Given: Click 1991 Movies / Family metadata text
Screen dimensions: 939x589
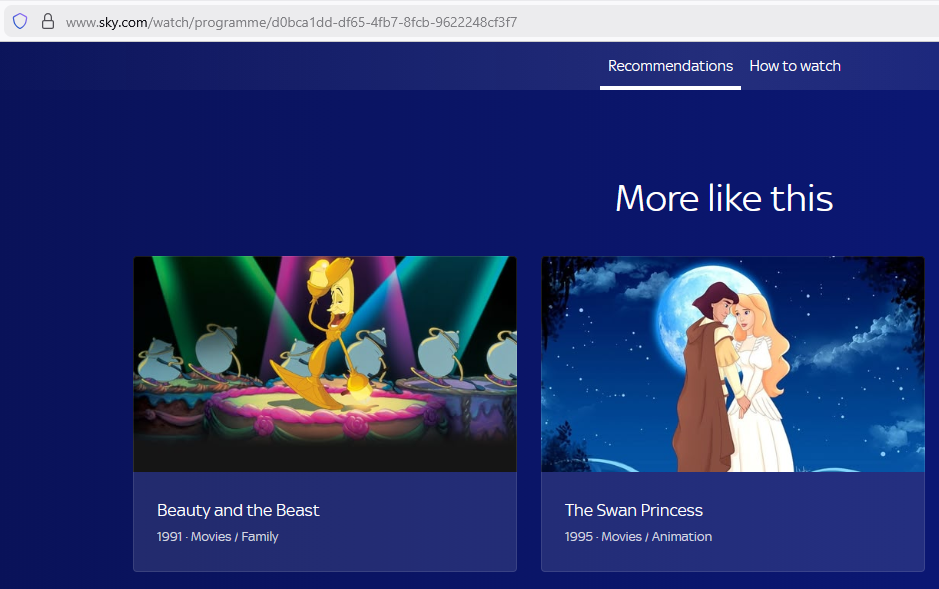Looking at the screenshot, I should click(x=217, y=537).
